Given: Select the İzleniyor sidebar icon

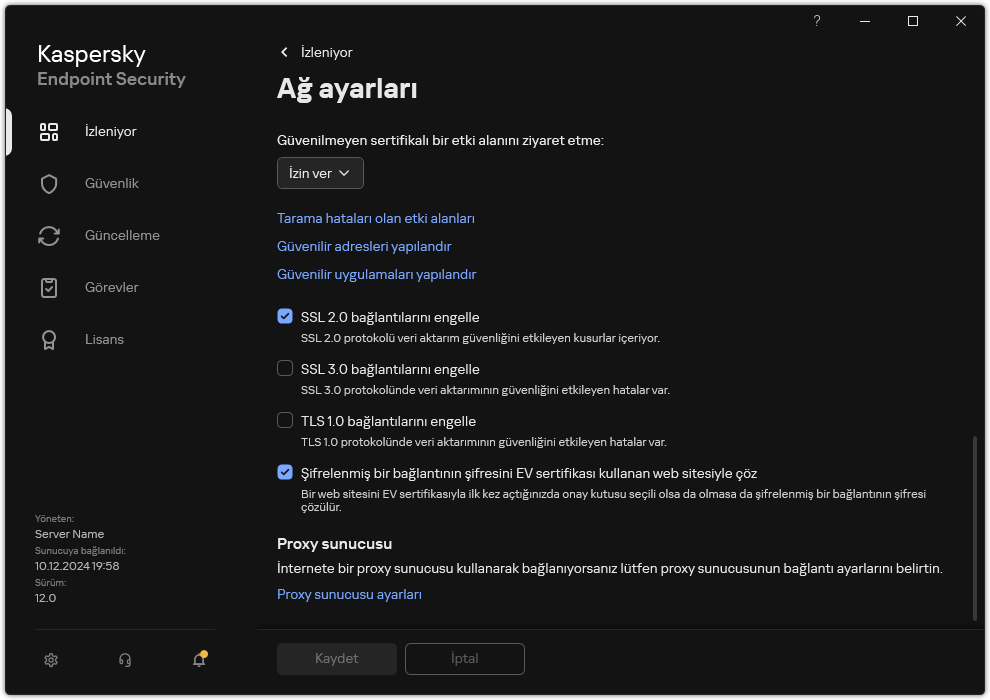Looking at the screenshot, I should pos(49,131).
